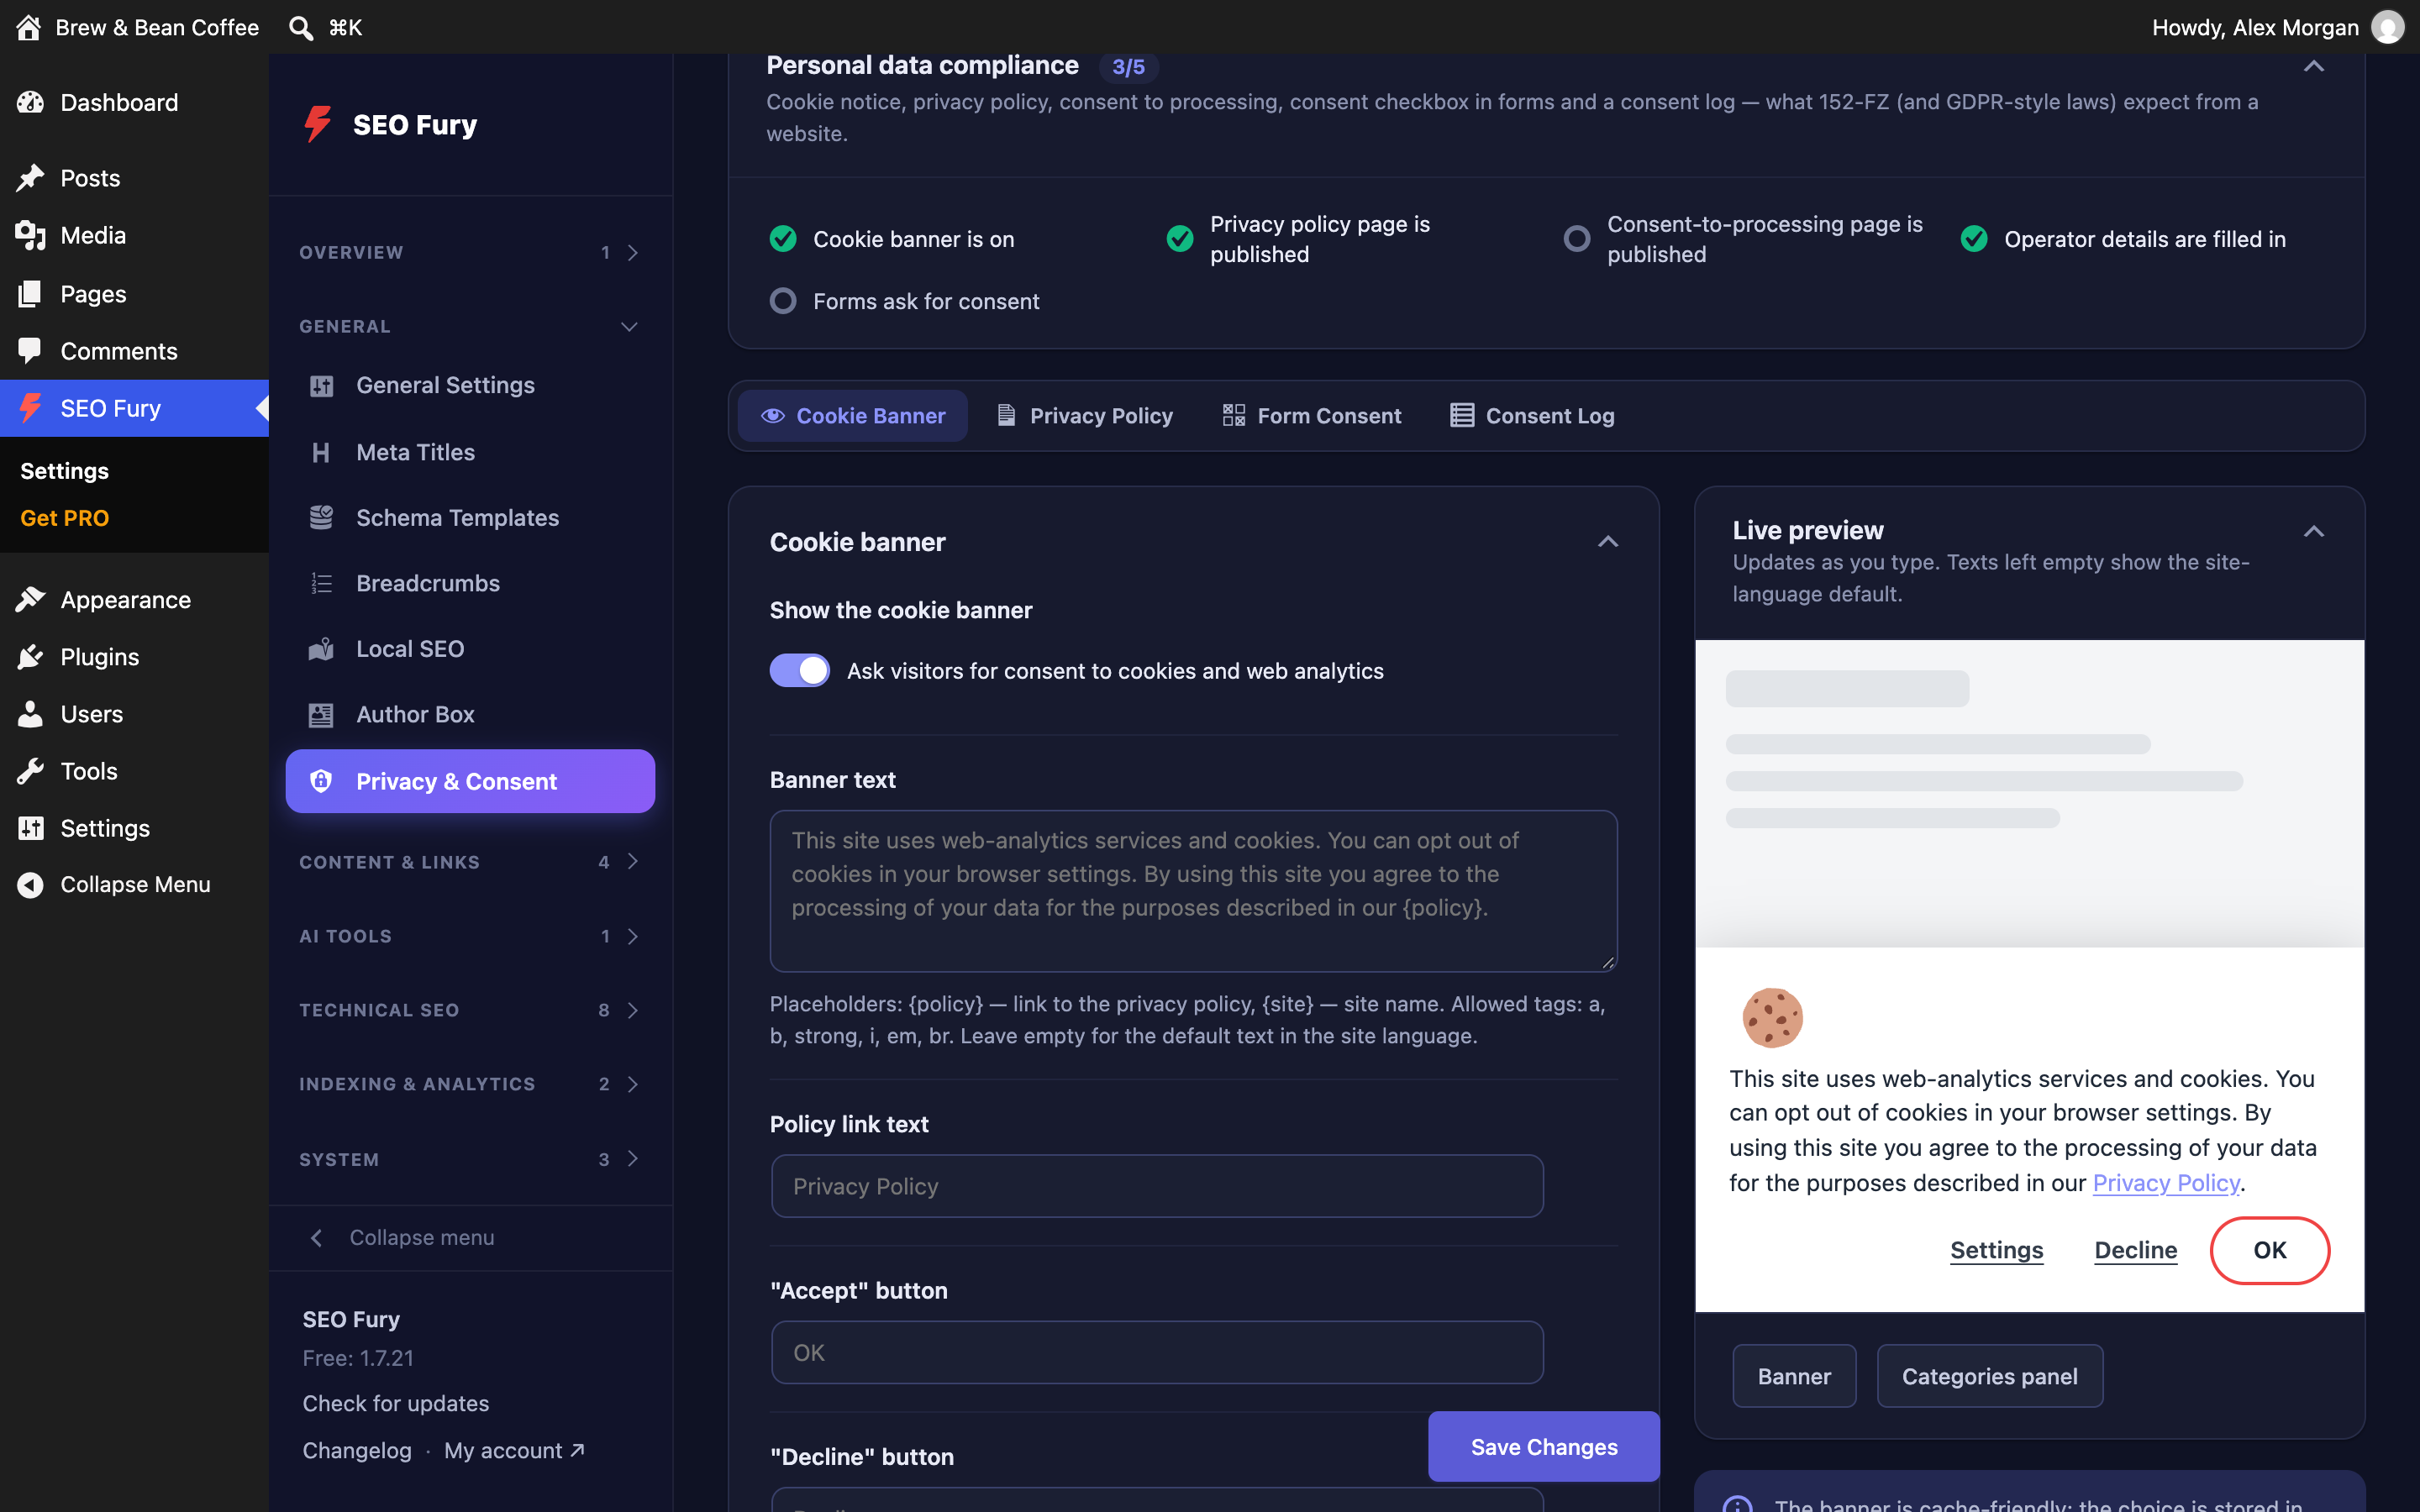Click the Save Changes button

1543,1446
